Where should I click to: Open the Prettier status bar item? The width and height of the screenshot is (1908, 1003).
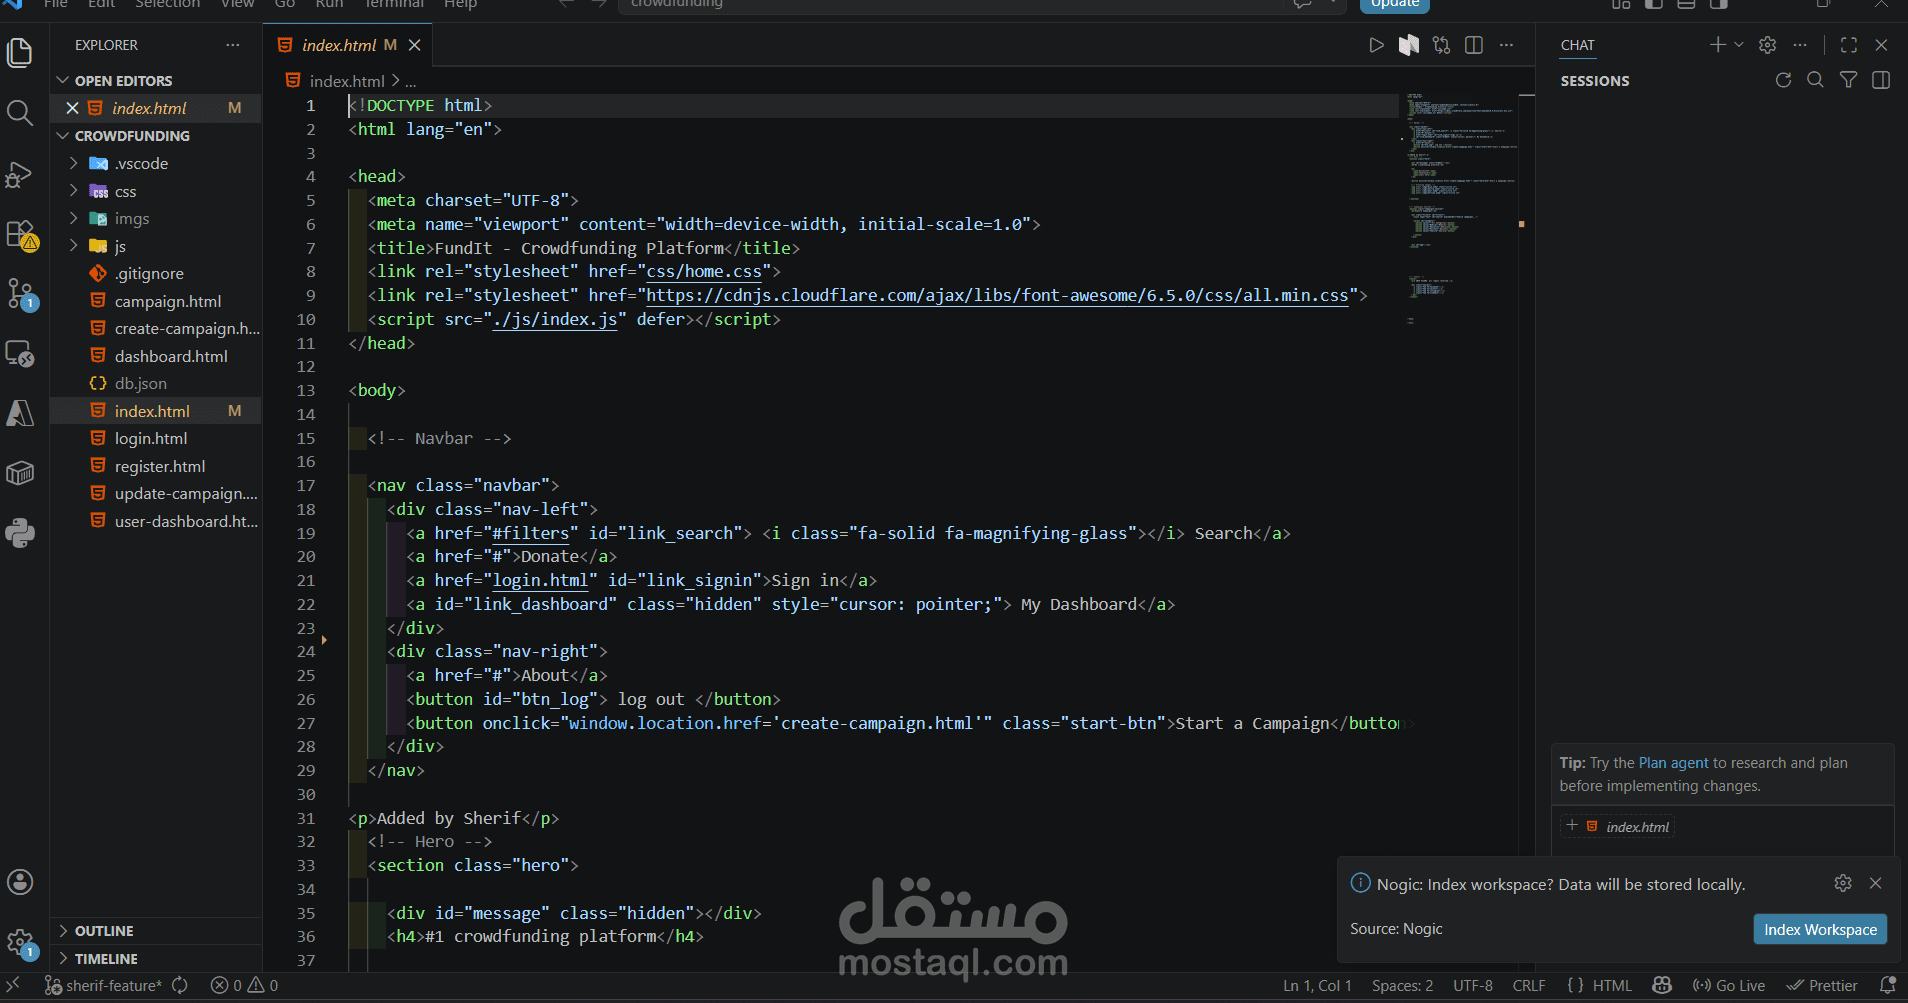point(1822,985)
